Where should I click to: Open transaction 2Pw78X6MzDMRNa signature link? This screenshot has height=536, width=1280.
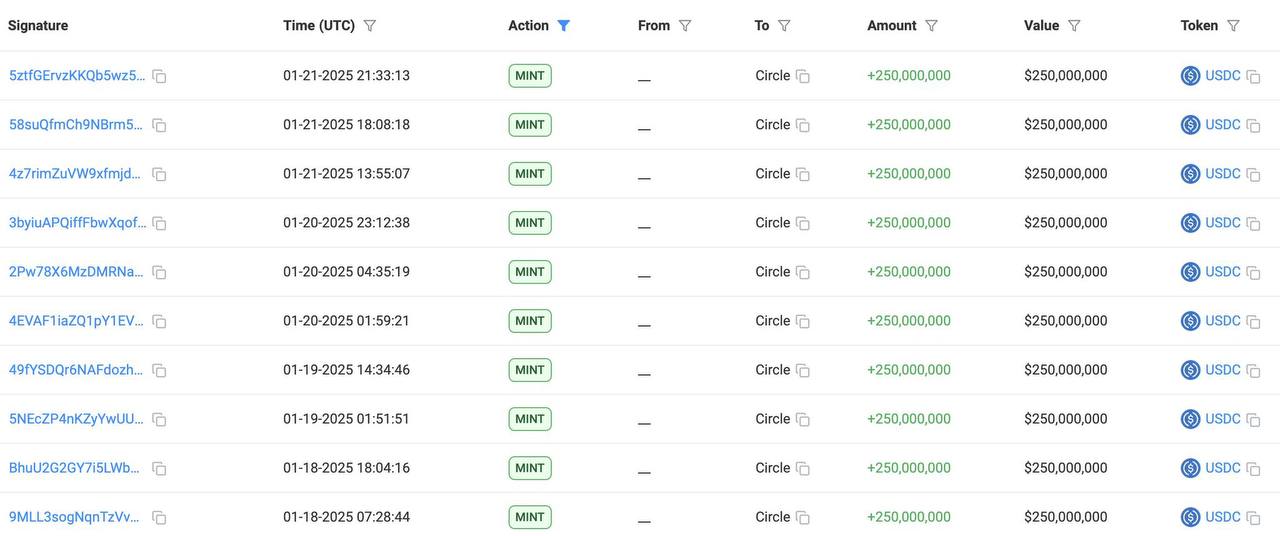(x=75, y=272)
